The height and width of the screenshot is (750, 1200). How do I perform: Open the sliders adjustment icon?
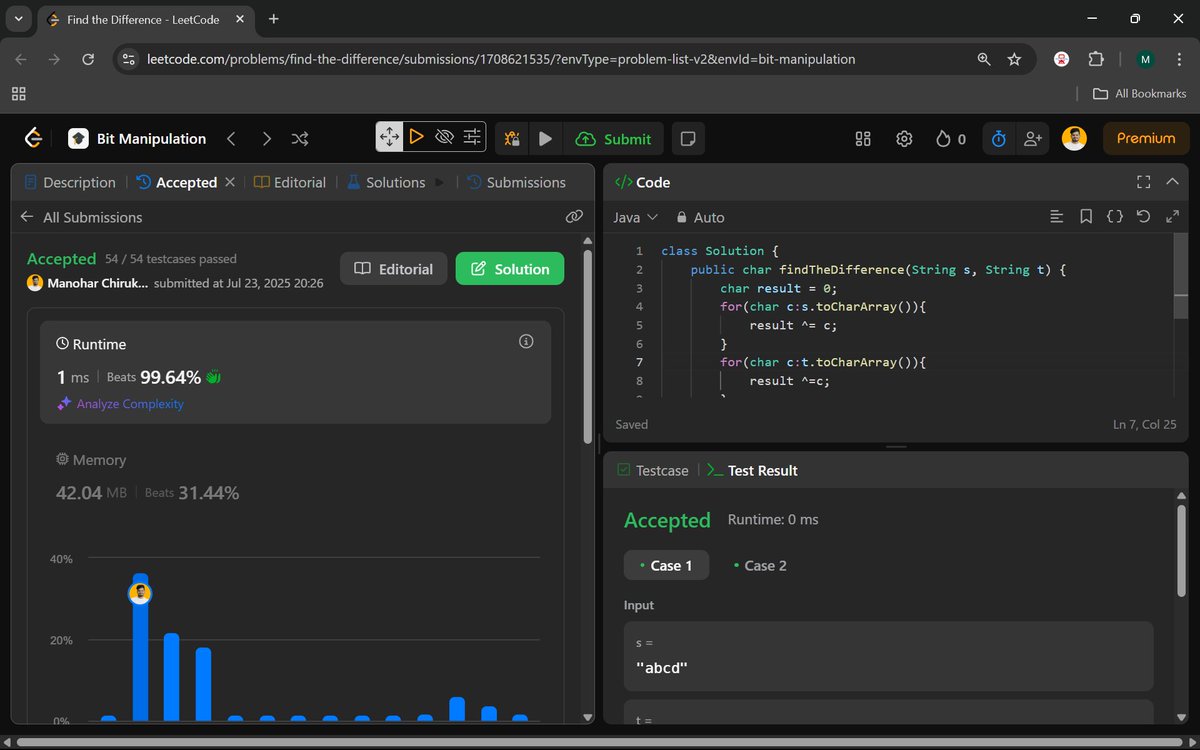[472, 137]
